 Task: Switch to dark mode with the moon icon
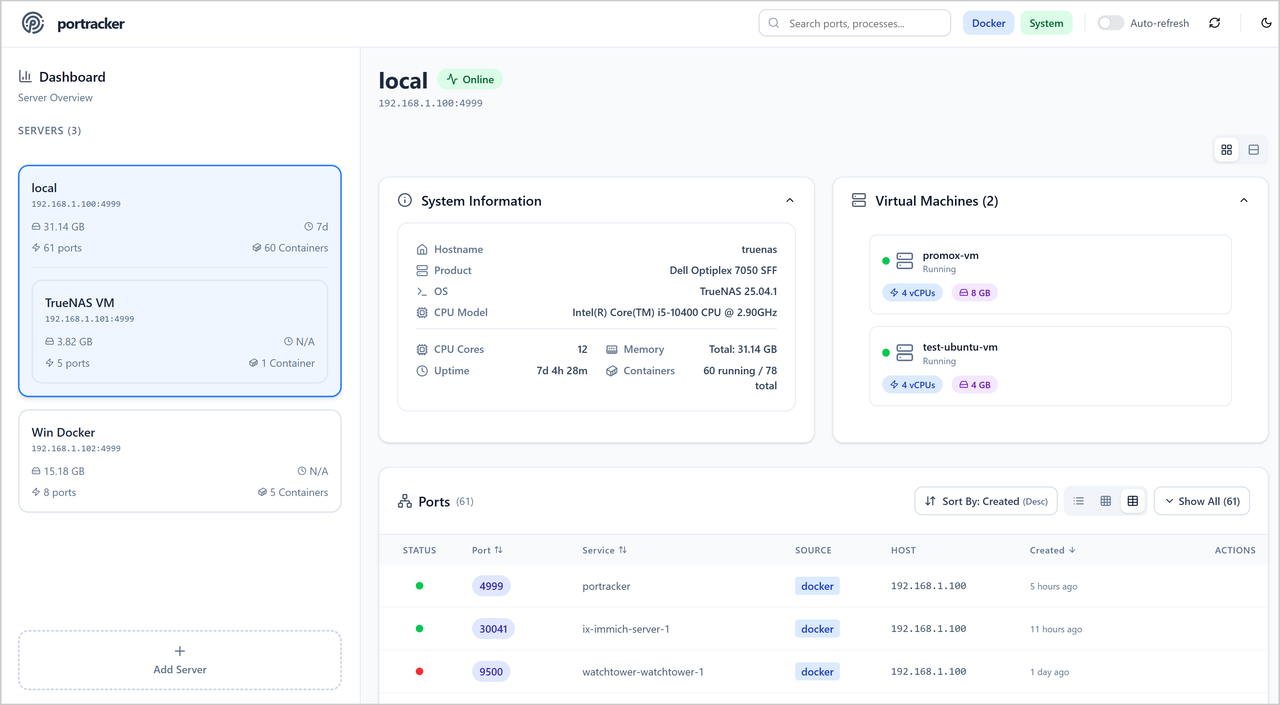[x=1266, y=23]
